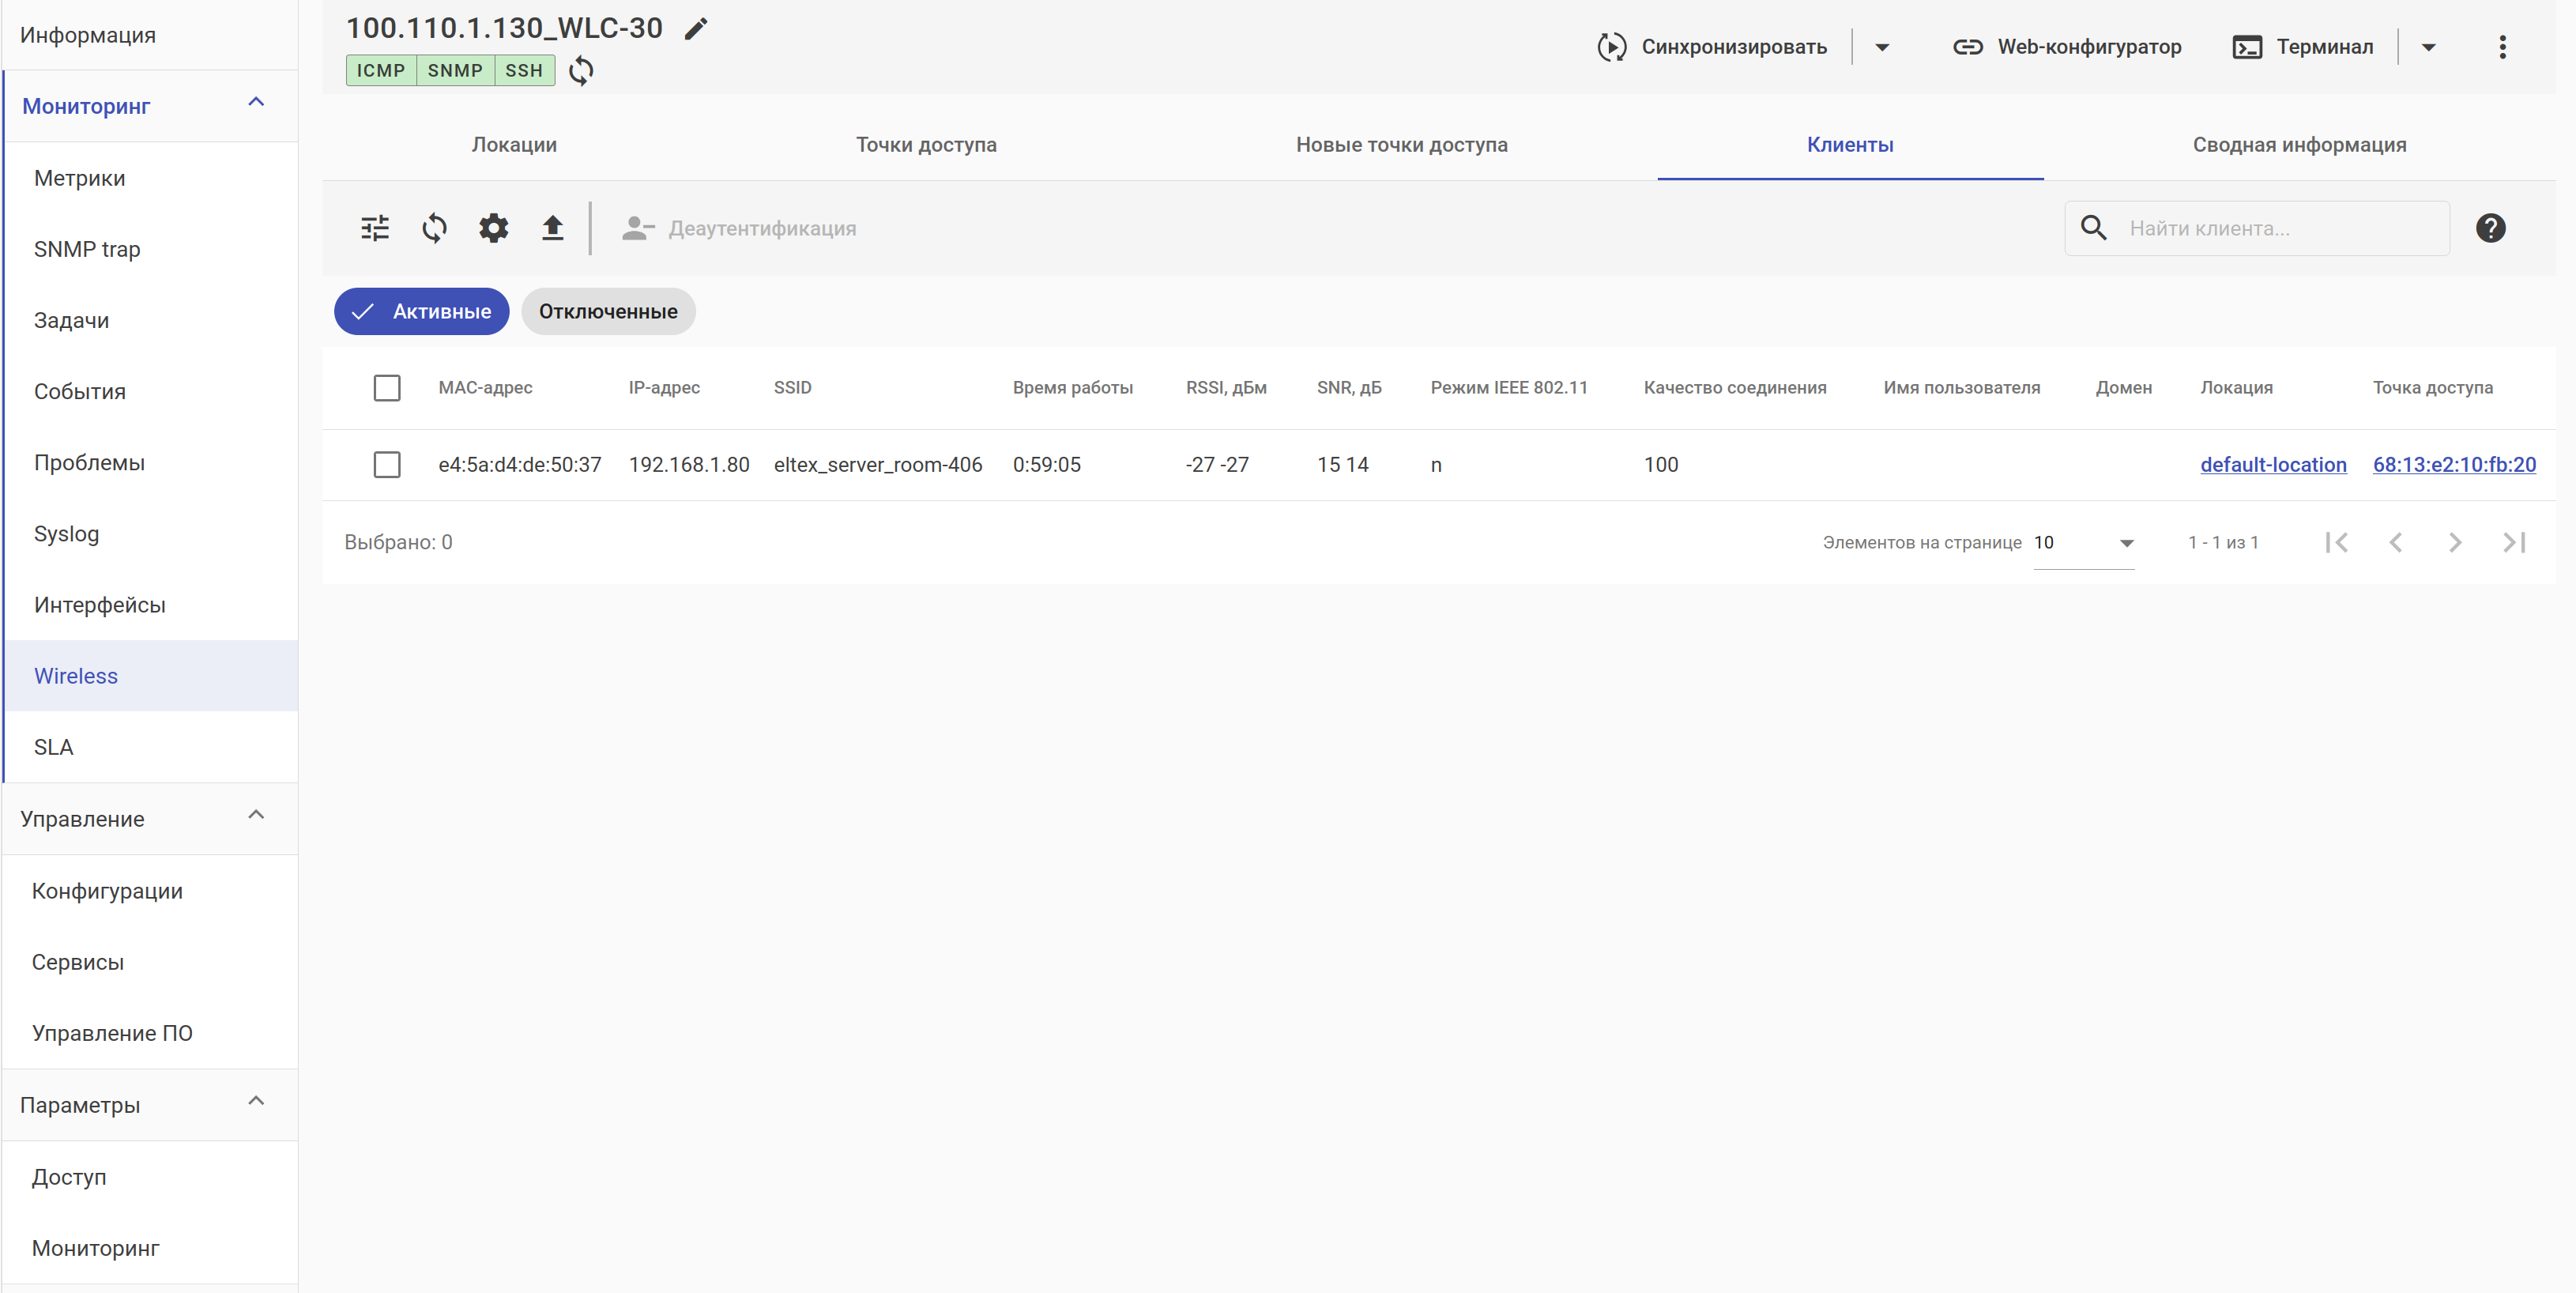Viewport: 2576px width, 1293px height.
Task: Open the dropdown arrow next to Синхронизировать
Action: (x=1881, y=47)
